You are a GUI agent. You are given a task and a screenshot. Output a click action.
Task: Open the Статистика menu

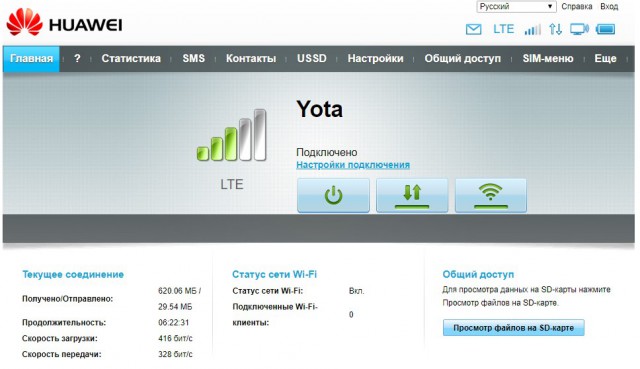click(x=131, y=58)
